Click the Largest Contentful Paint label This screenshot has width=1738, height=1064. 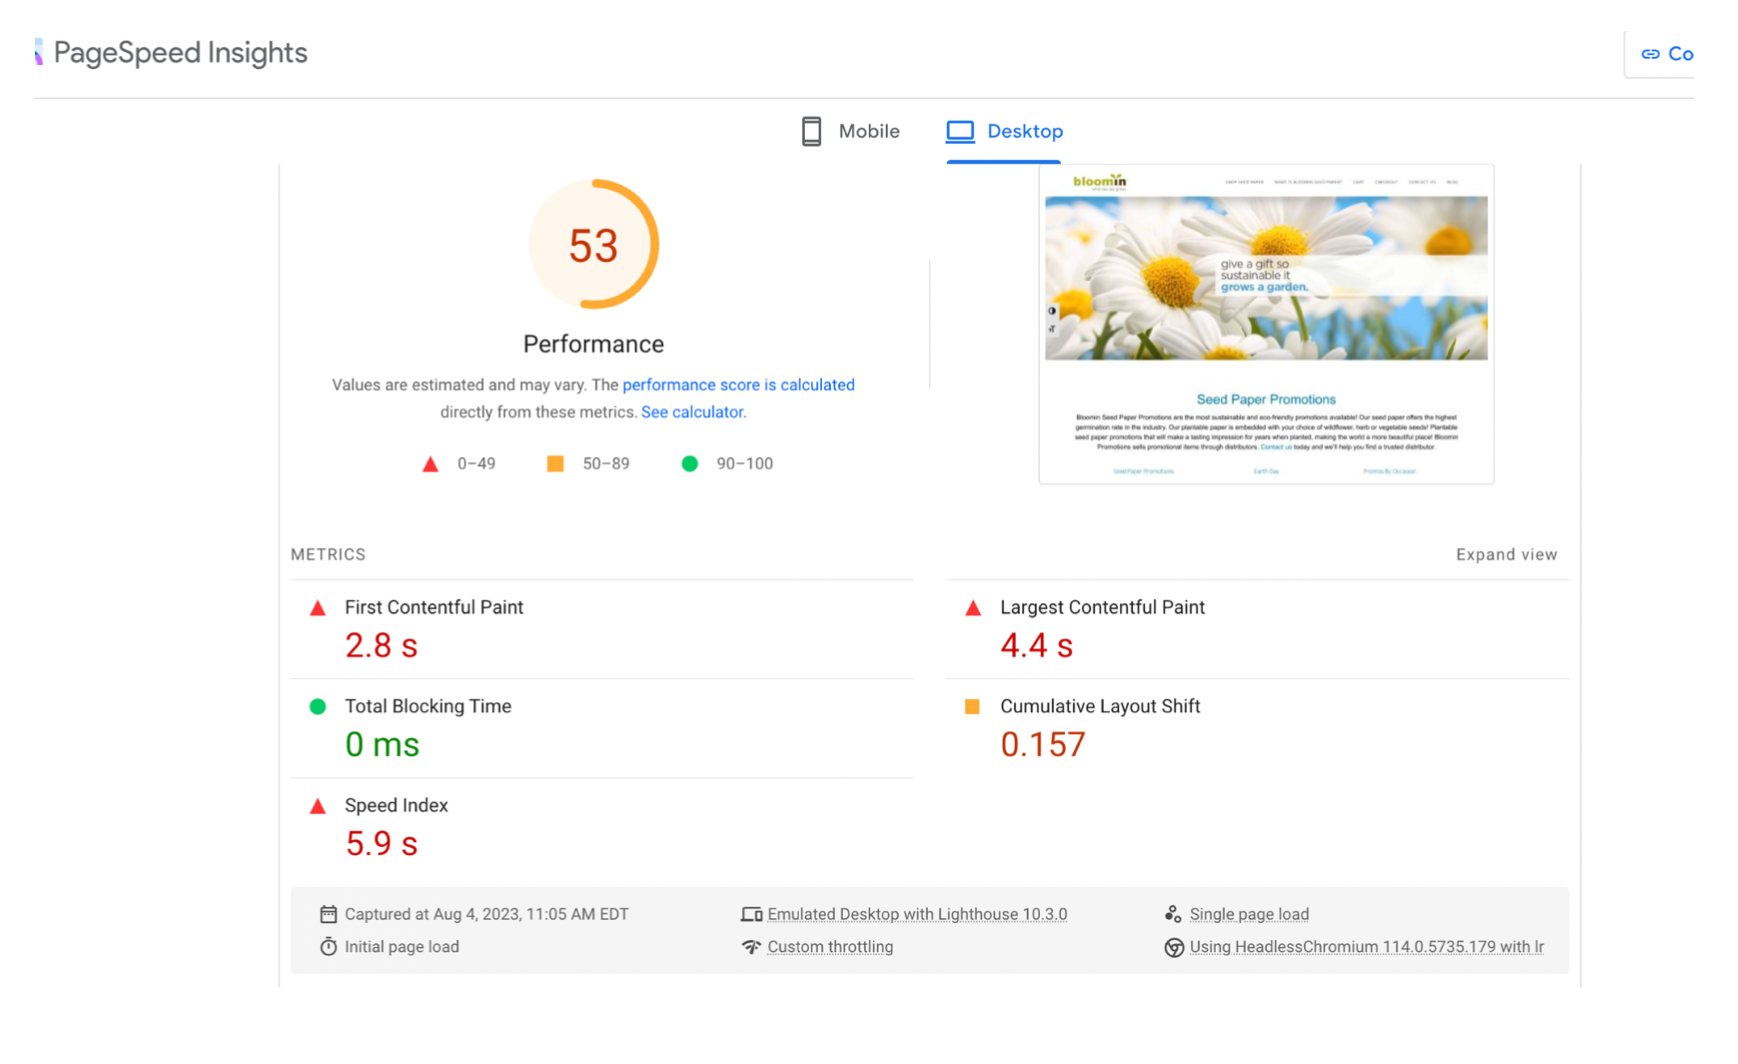(1102, 607)
